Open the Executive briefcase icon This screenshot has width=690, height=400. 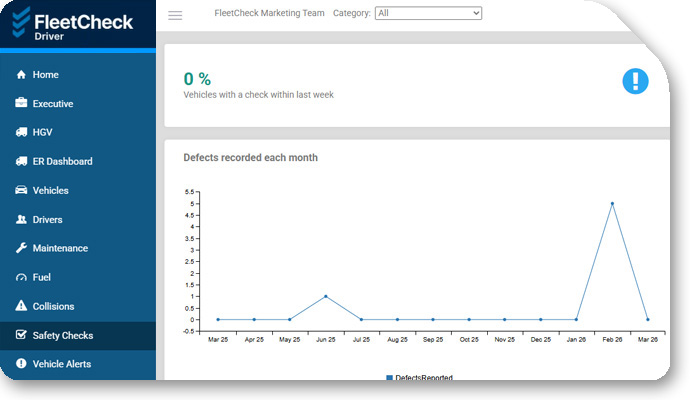point(21,103)
